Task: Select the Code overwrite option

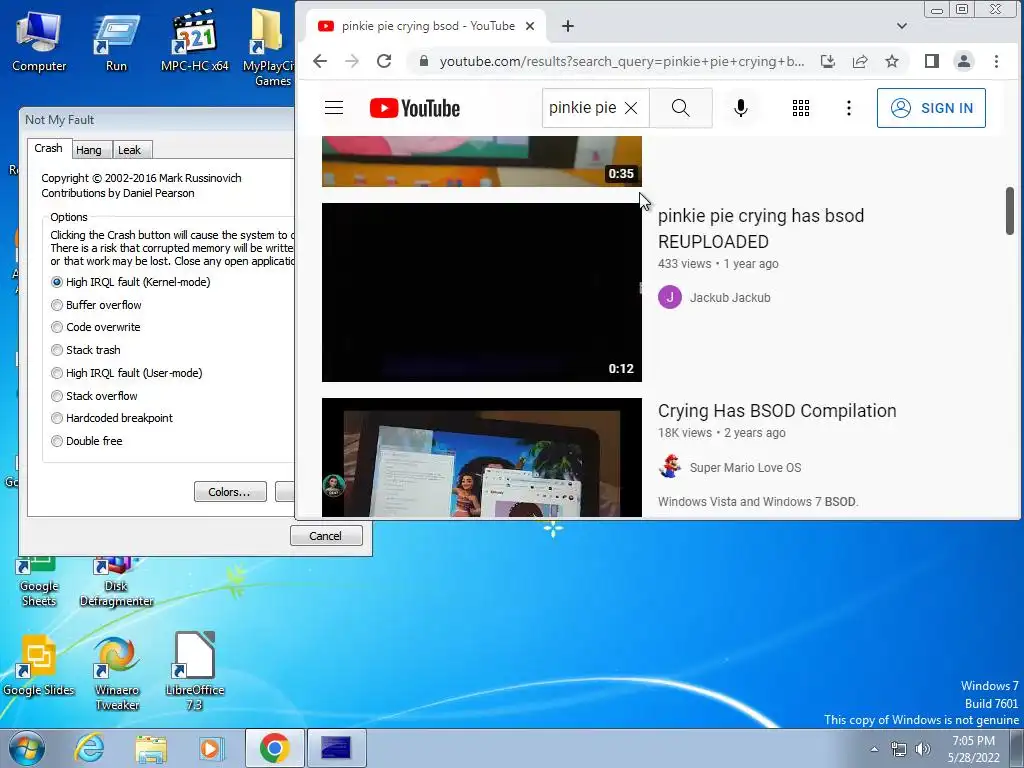Action: (x=96, y=327)
